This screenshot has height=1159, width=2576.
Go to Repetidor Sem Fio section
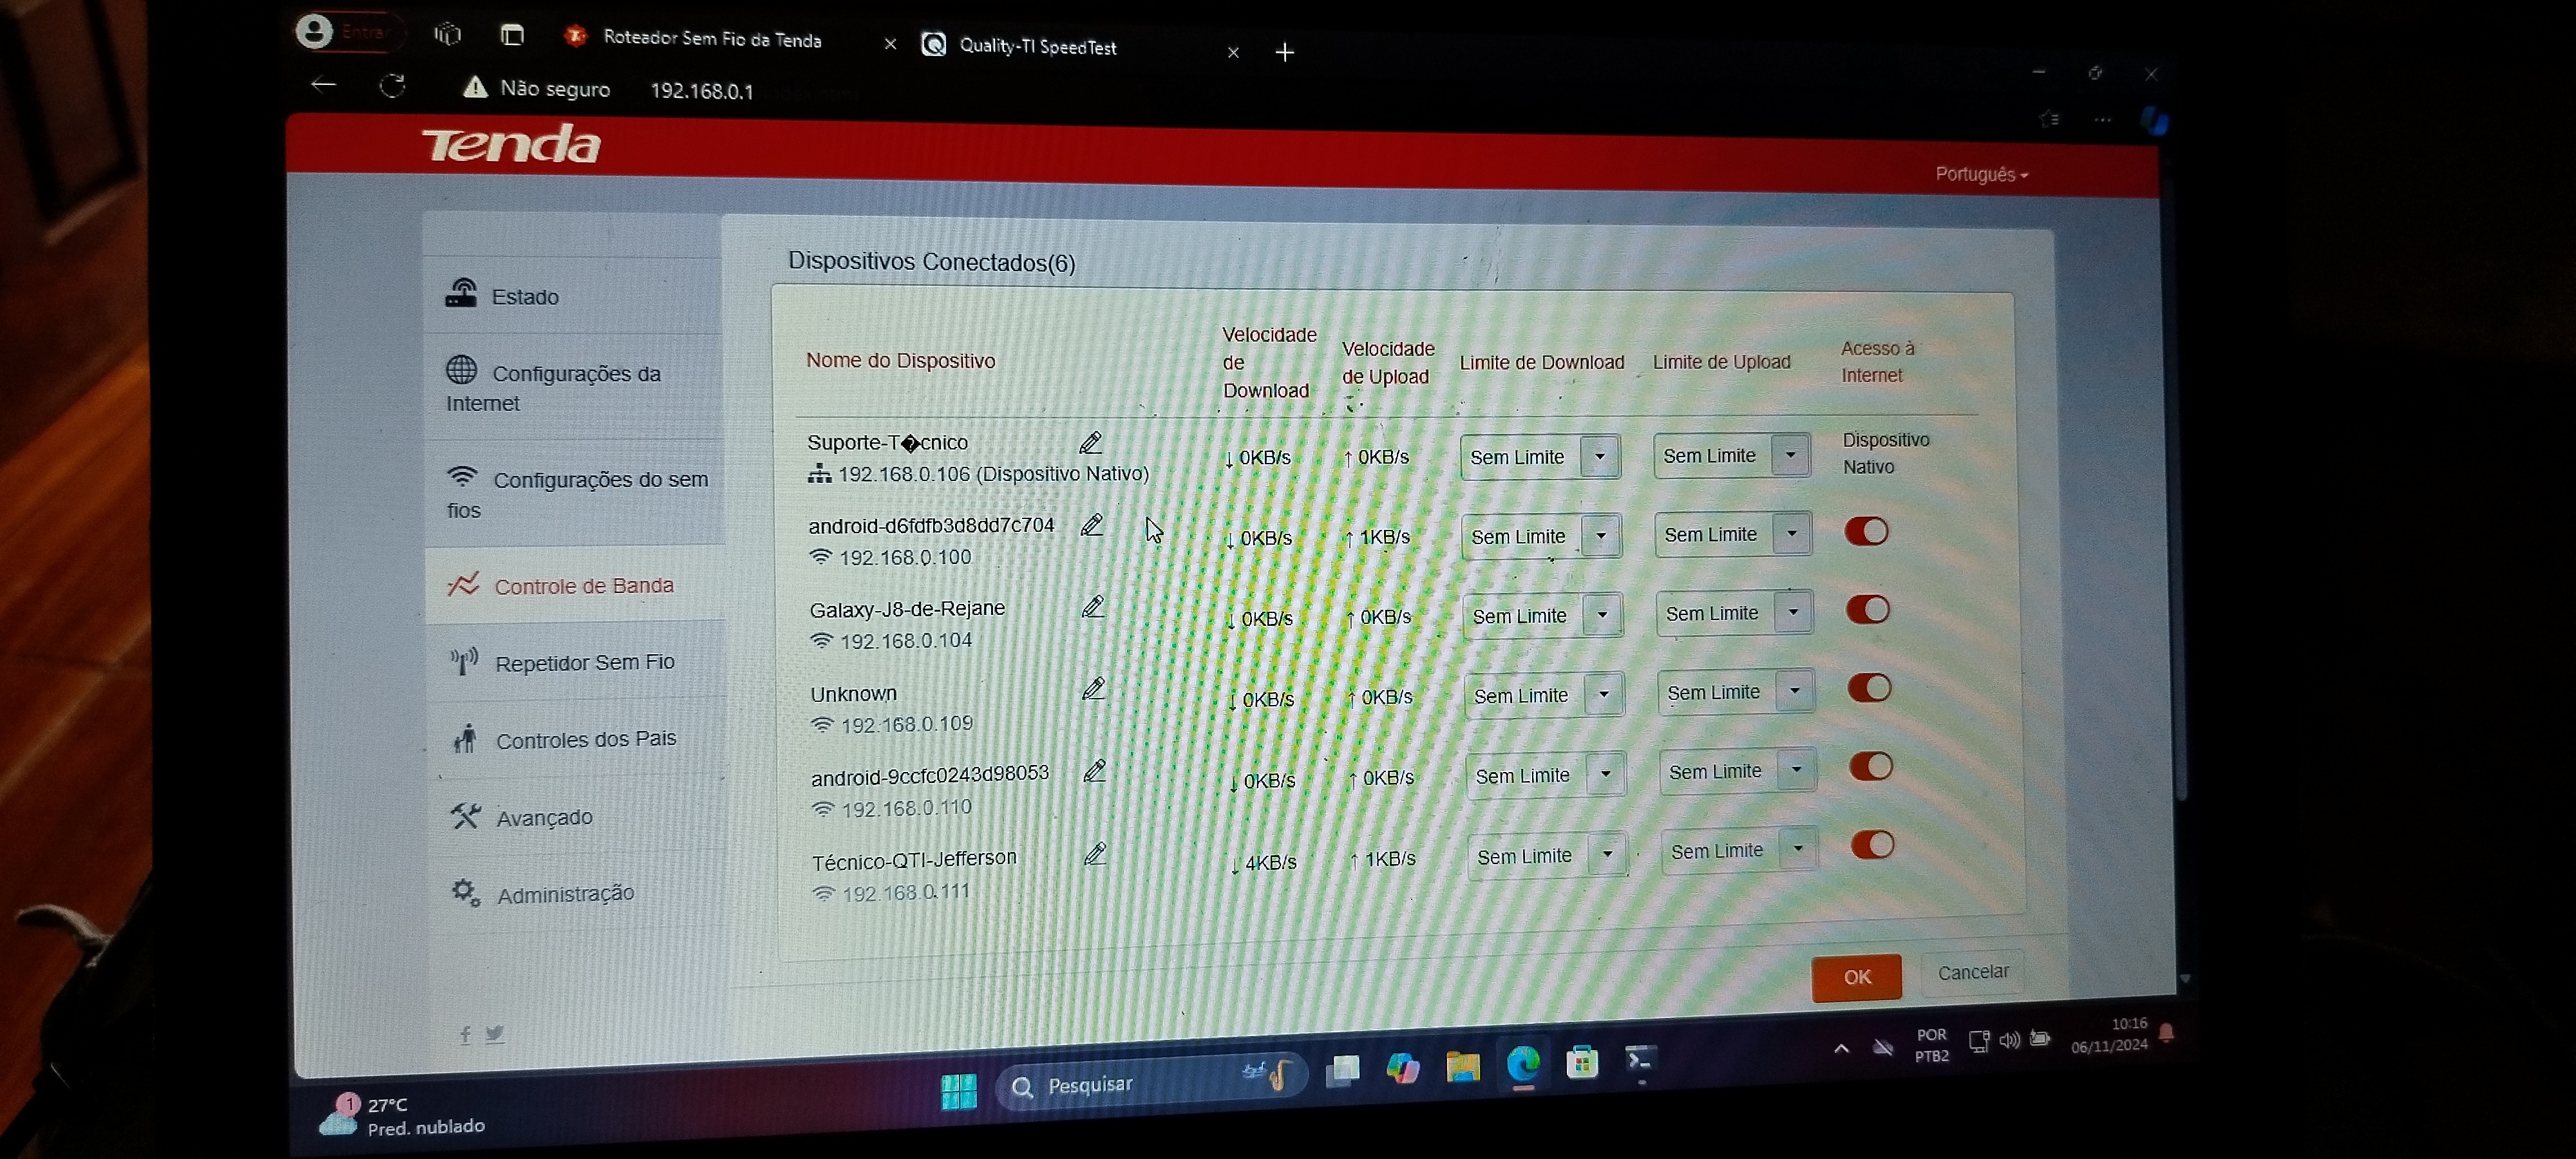click(x=584, y=663)
